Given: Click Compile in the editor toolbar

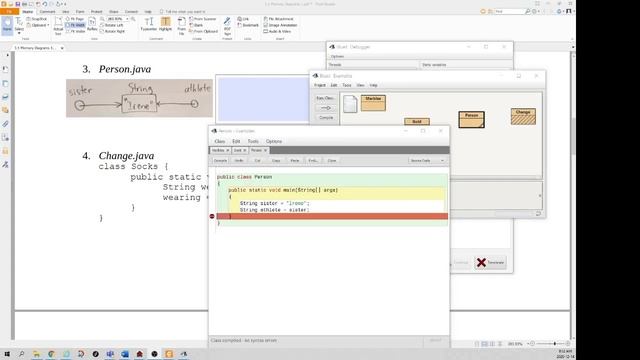Looking at the screenshot, I should (220, 160).
